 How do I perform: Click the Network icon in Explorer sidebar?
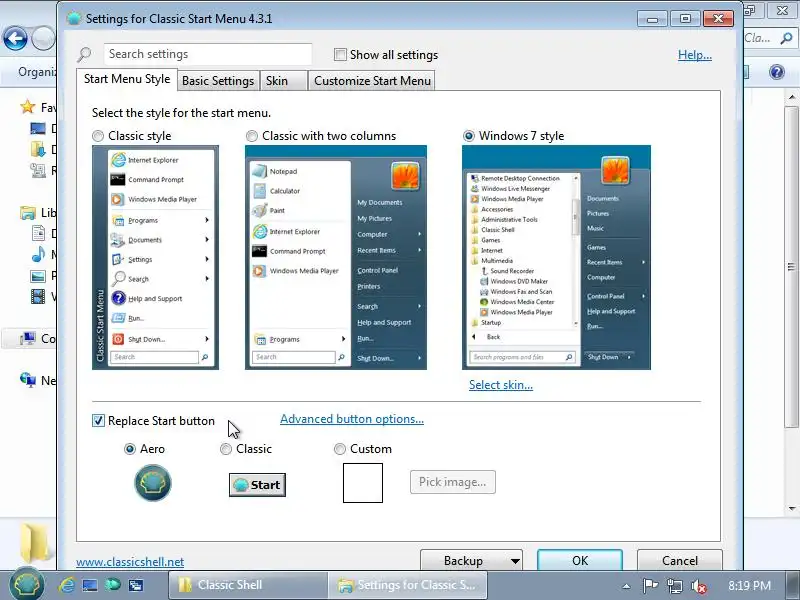[28, 380]
